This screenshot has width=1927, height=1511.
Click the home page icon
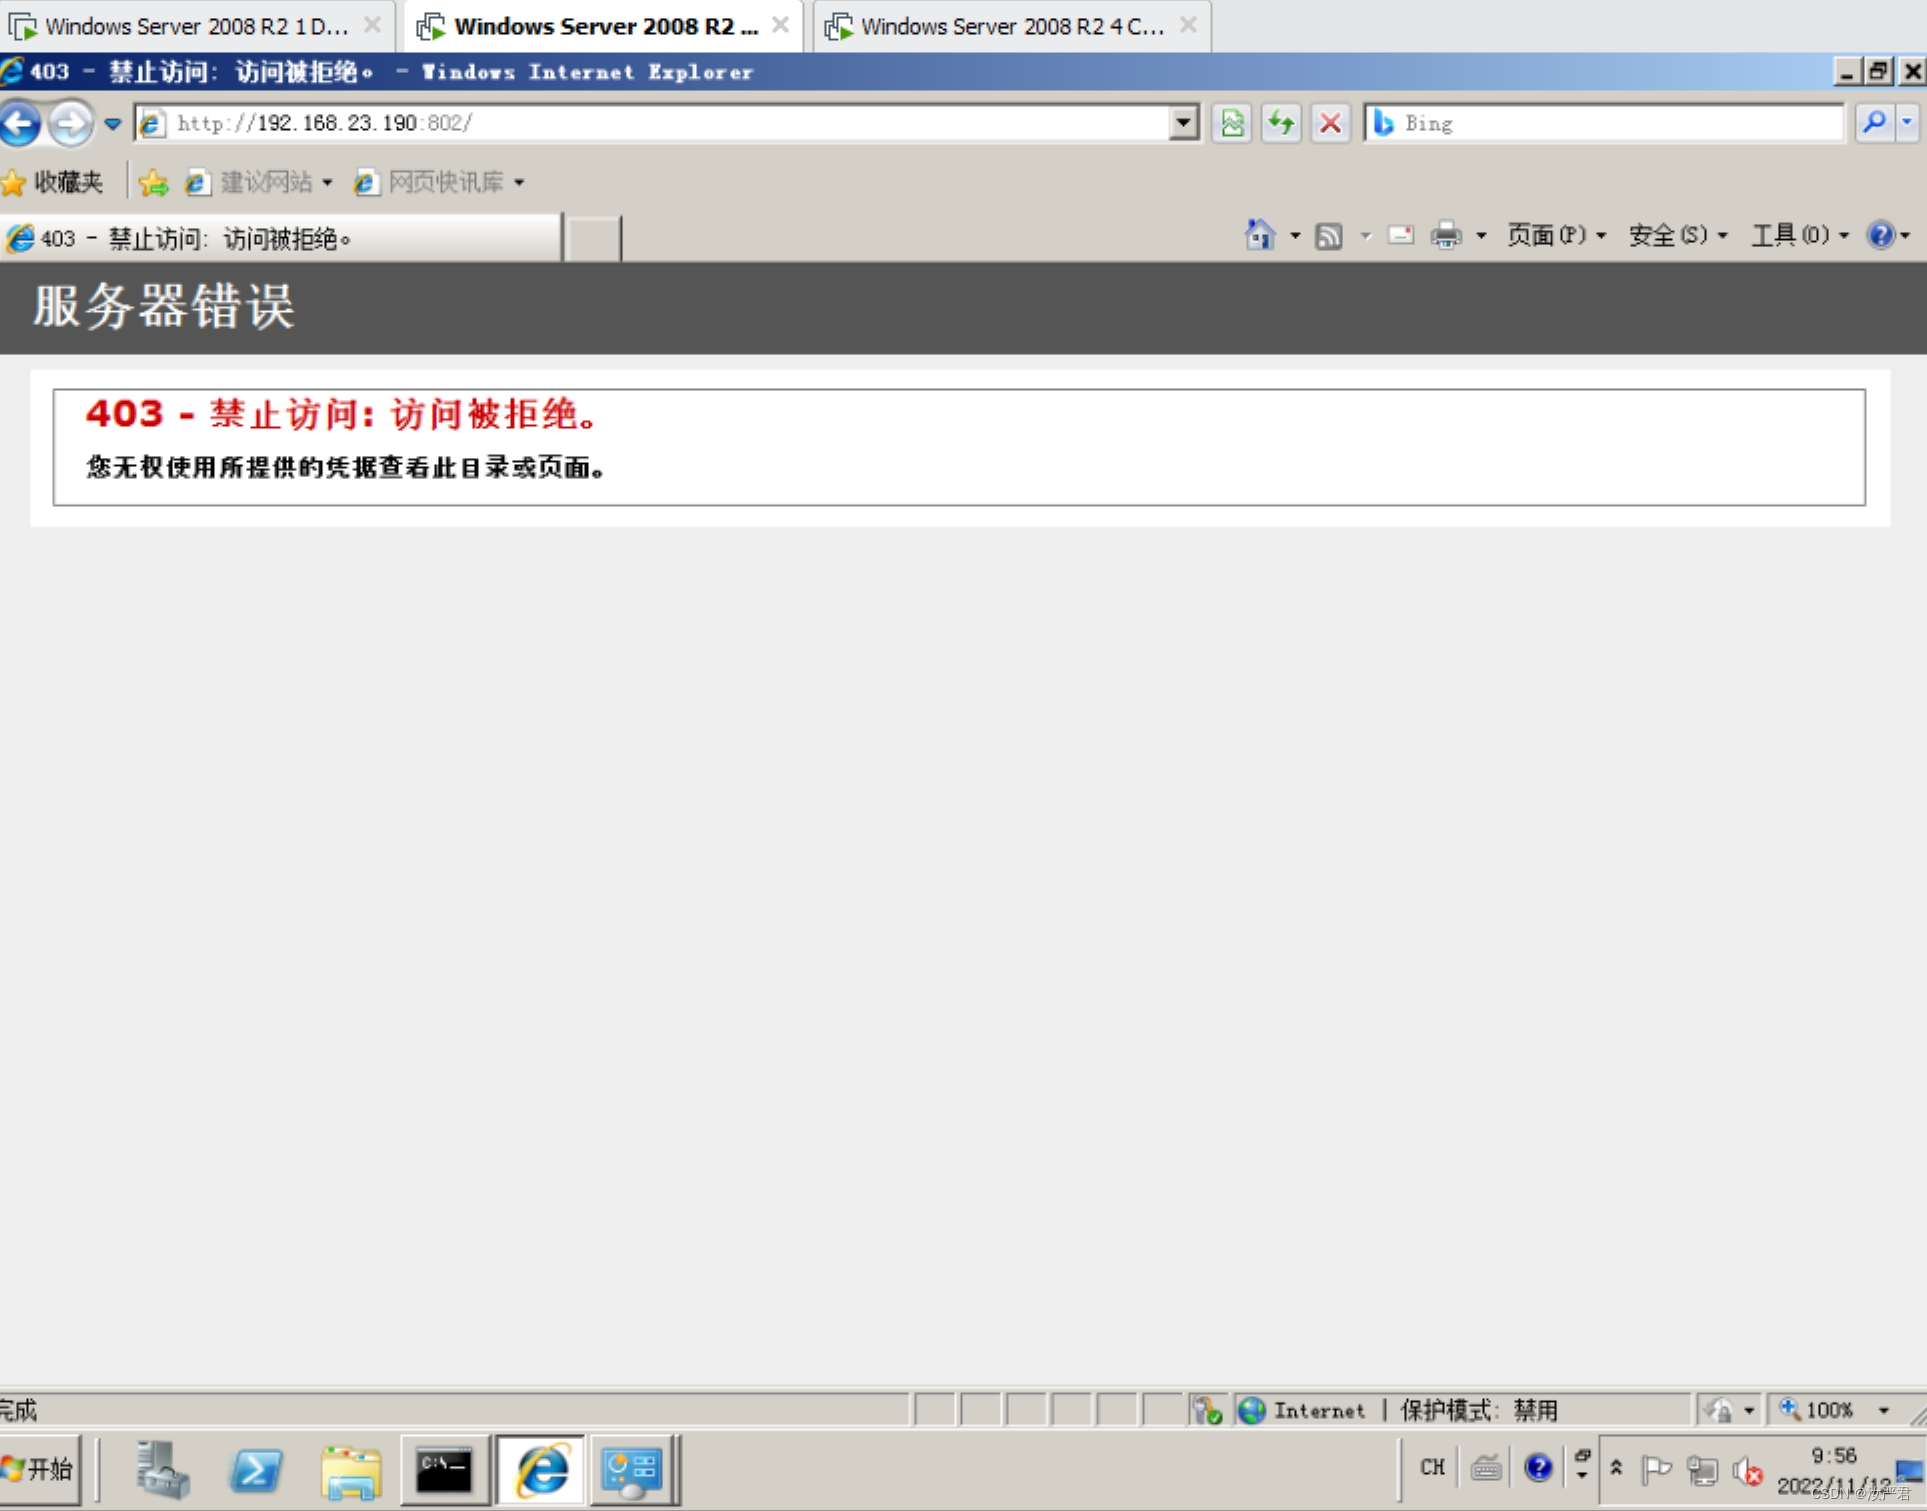1258,235
